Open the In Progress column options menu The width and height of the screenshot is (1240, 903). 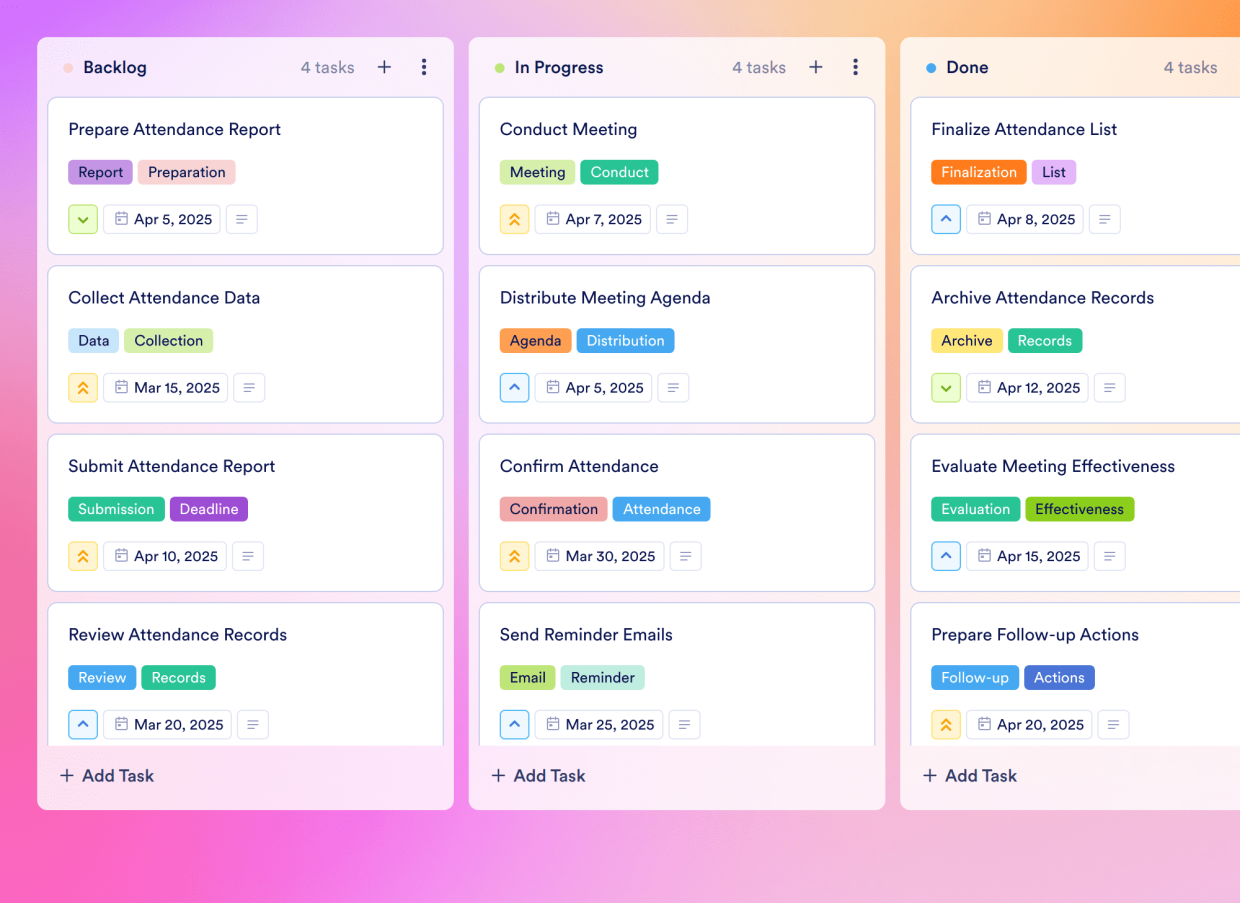tap(856, 67)
